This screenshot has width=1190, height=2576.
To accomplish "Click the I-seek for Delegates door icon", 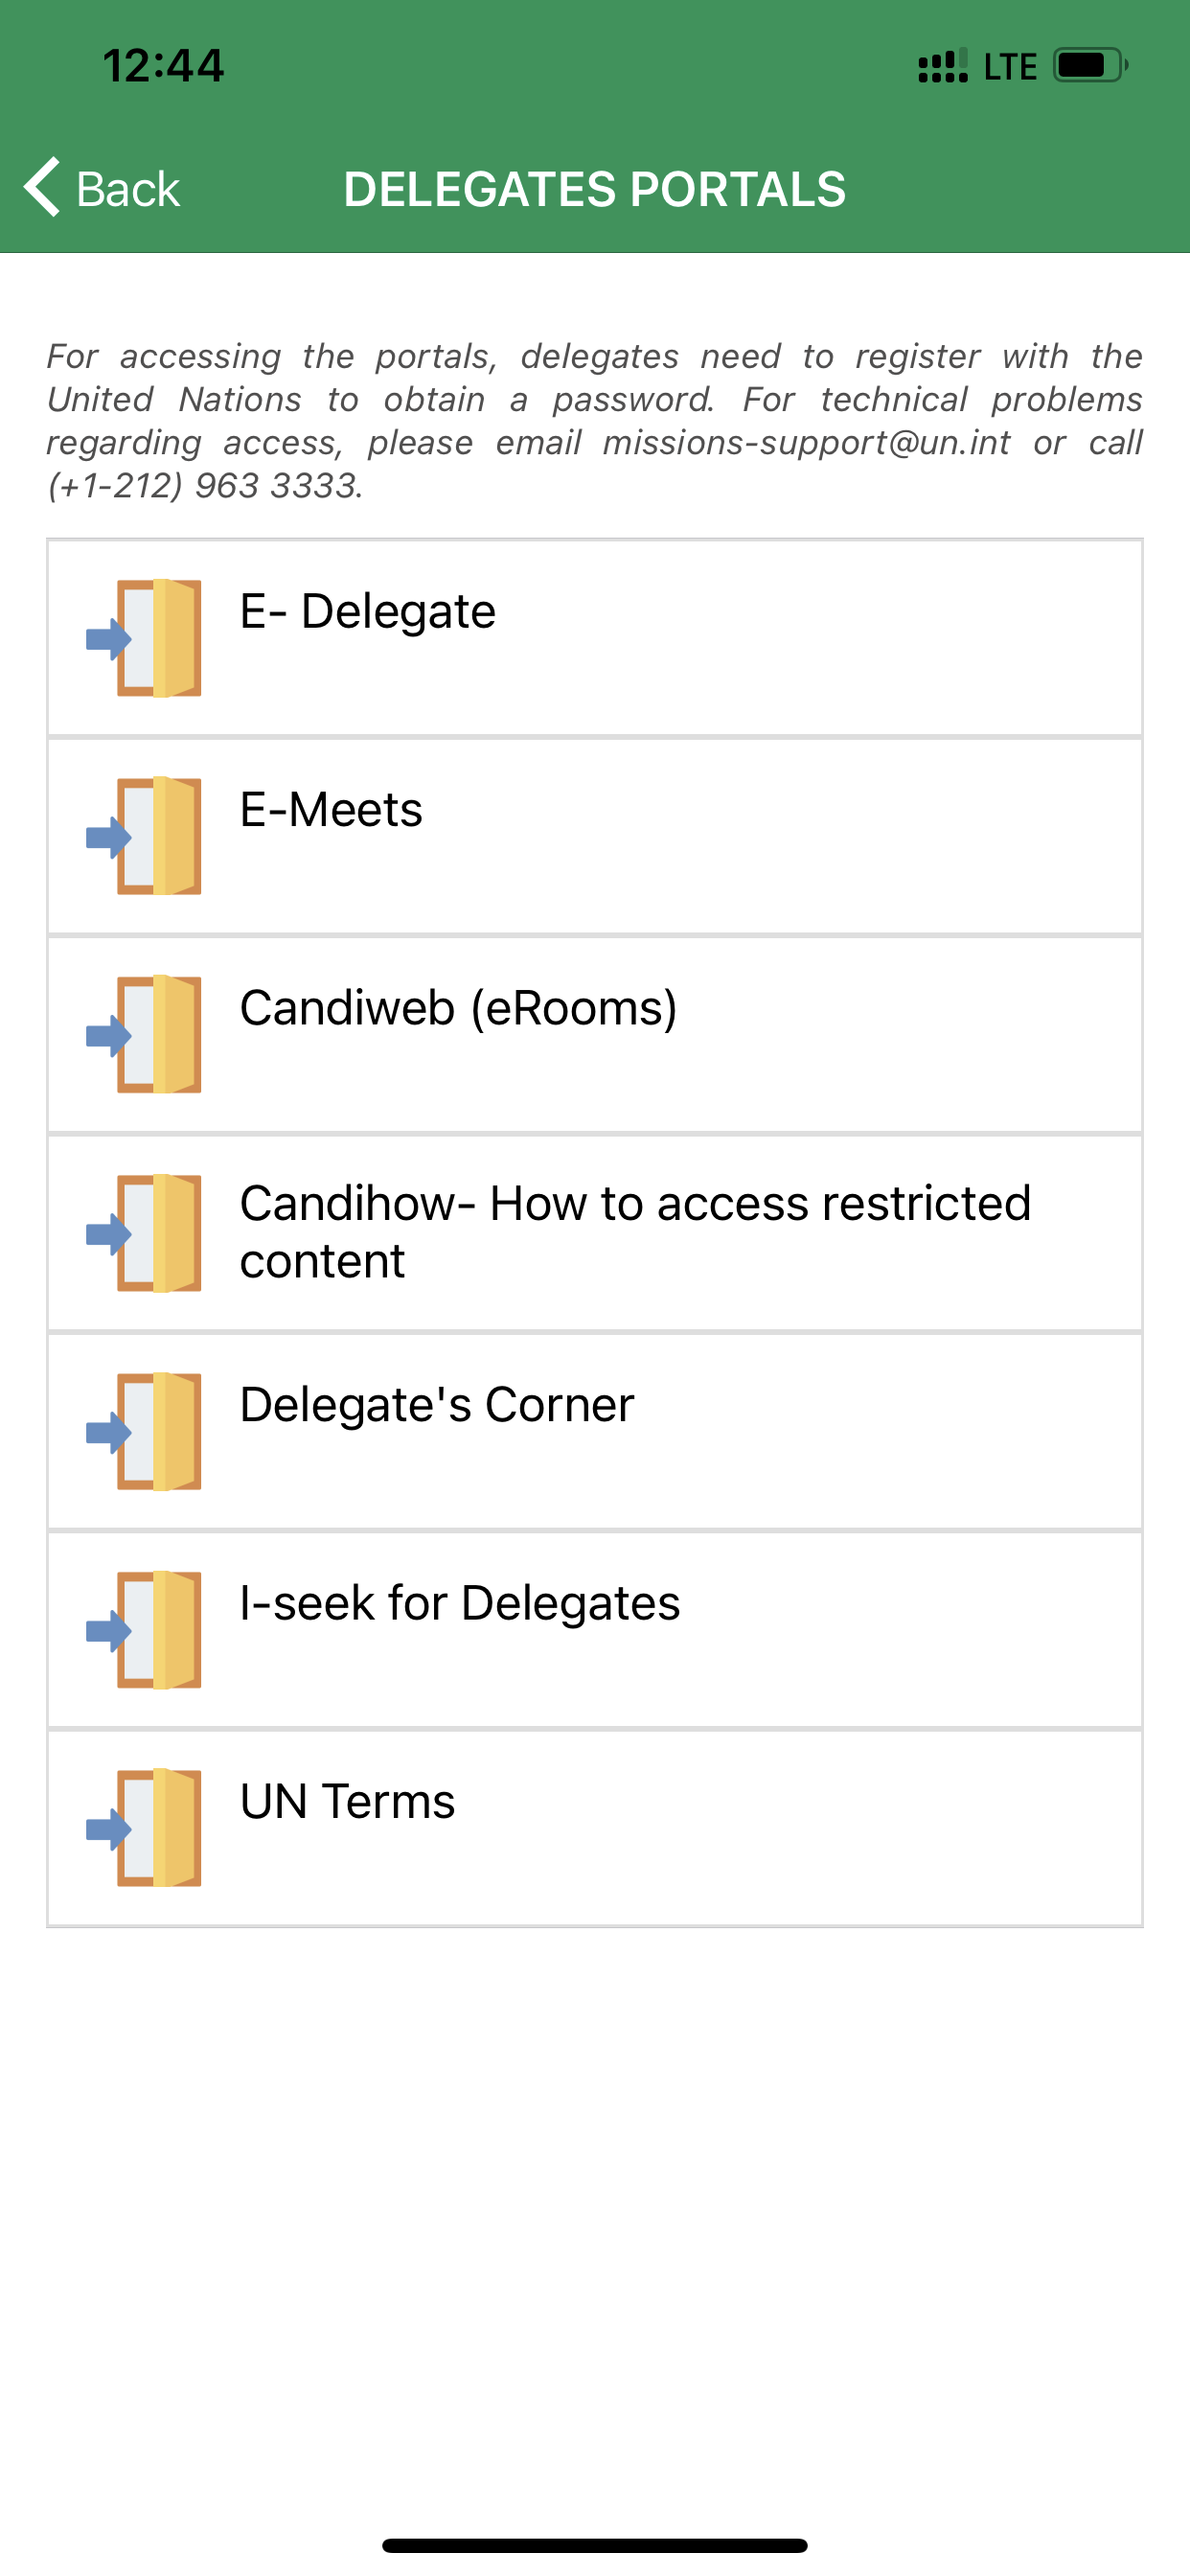I will pos(146,1630).
